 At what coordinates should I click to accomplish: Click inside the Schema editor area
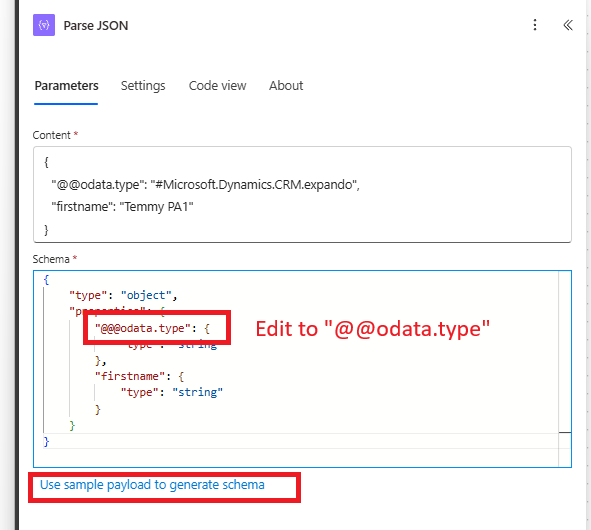coord(302,369)
